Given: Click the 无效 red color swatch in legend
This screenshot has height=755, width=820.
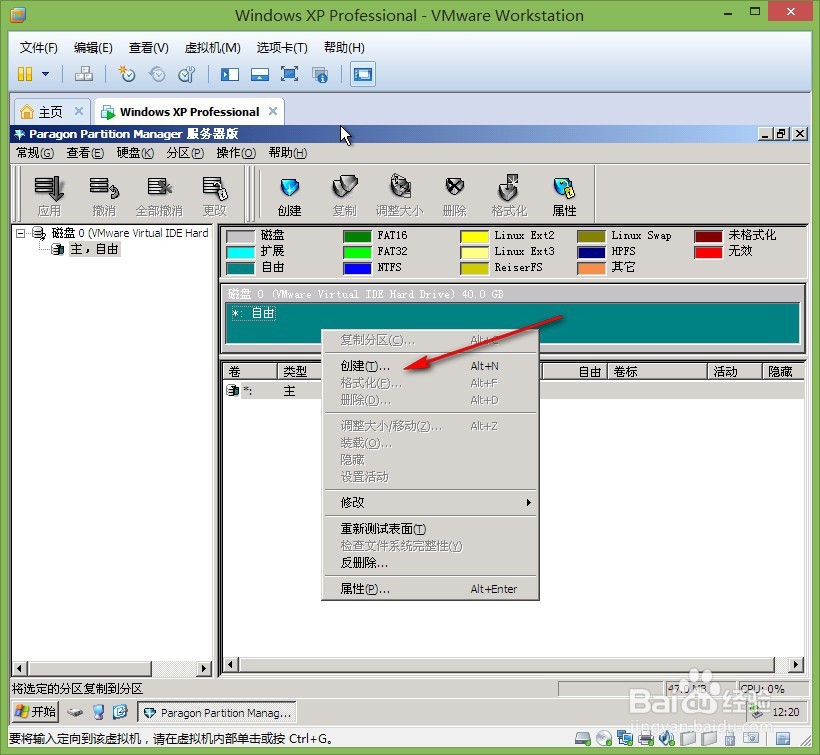Looking at the screenshot, I should pos(709,252).
